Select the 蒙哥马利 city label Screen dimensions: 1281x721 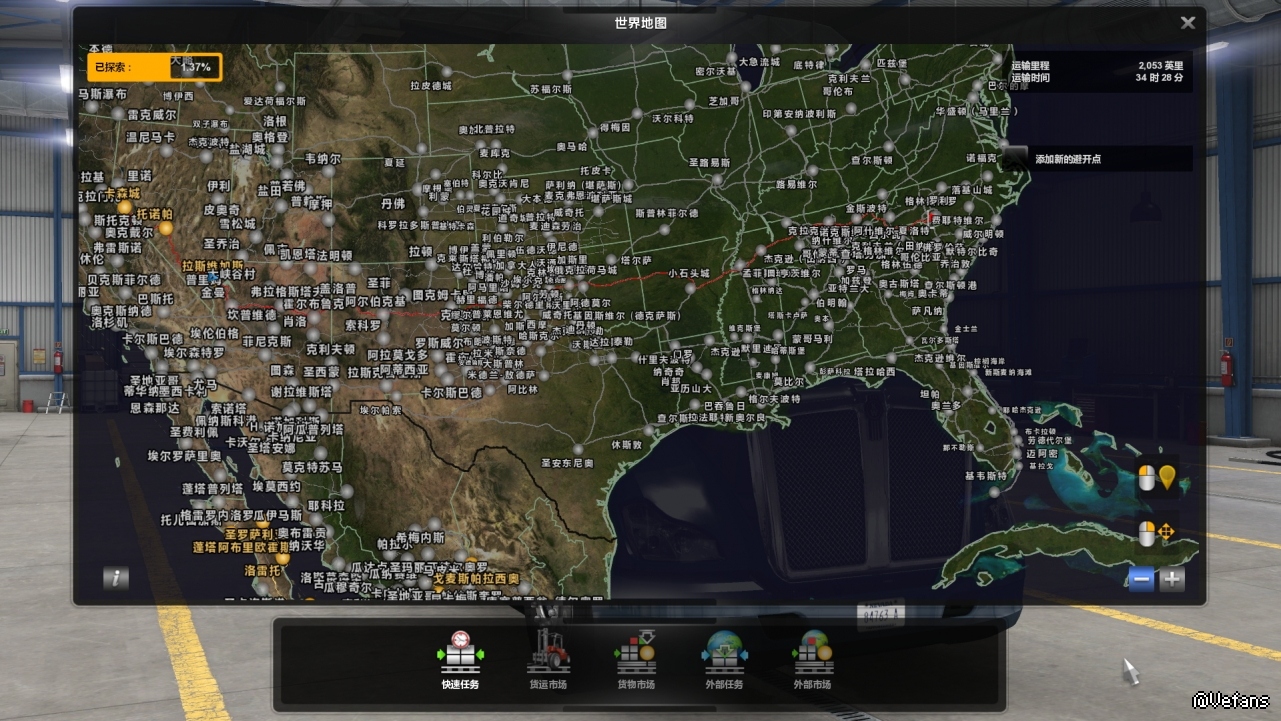813,339
